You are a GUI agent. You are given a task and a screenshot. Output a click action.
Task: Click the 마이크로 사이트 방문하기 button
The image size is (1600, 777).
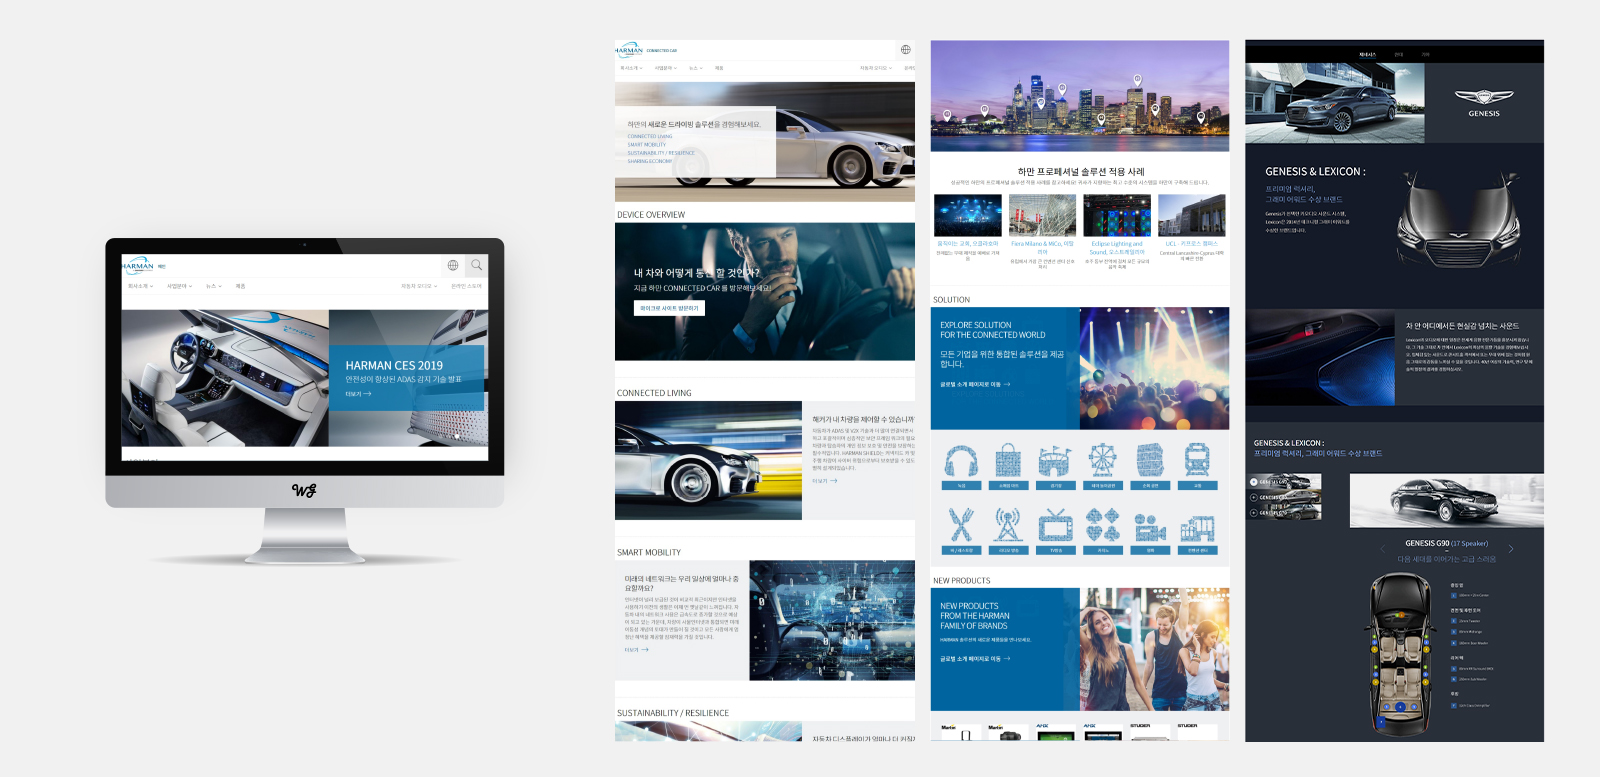(669, 308)
